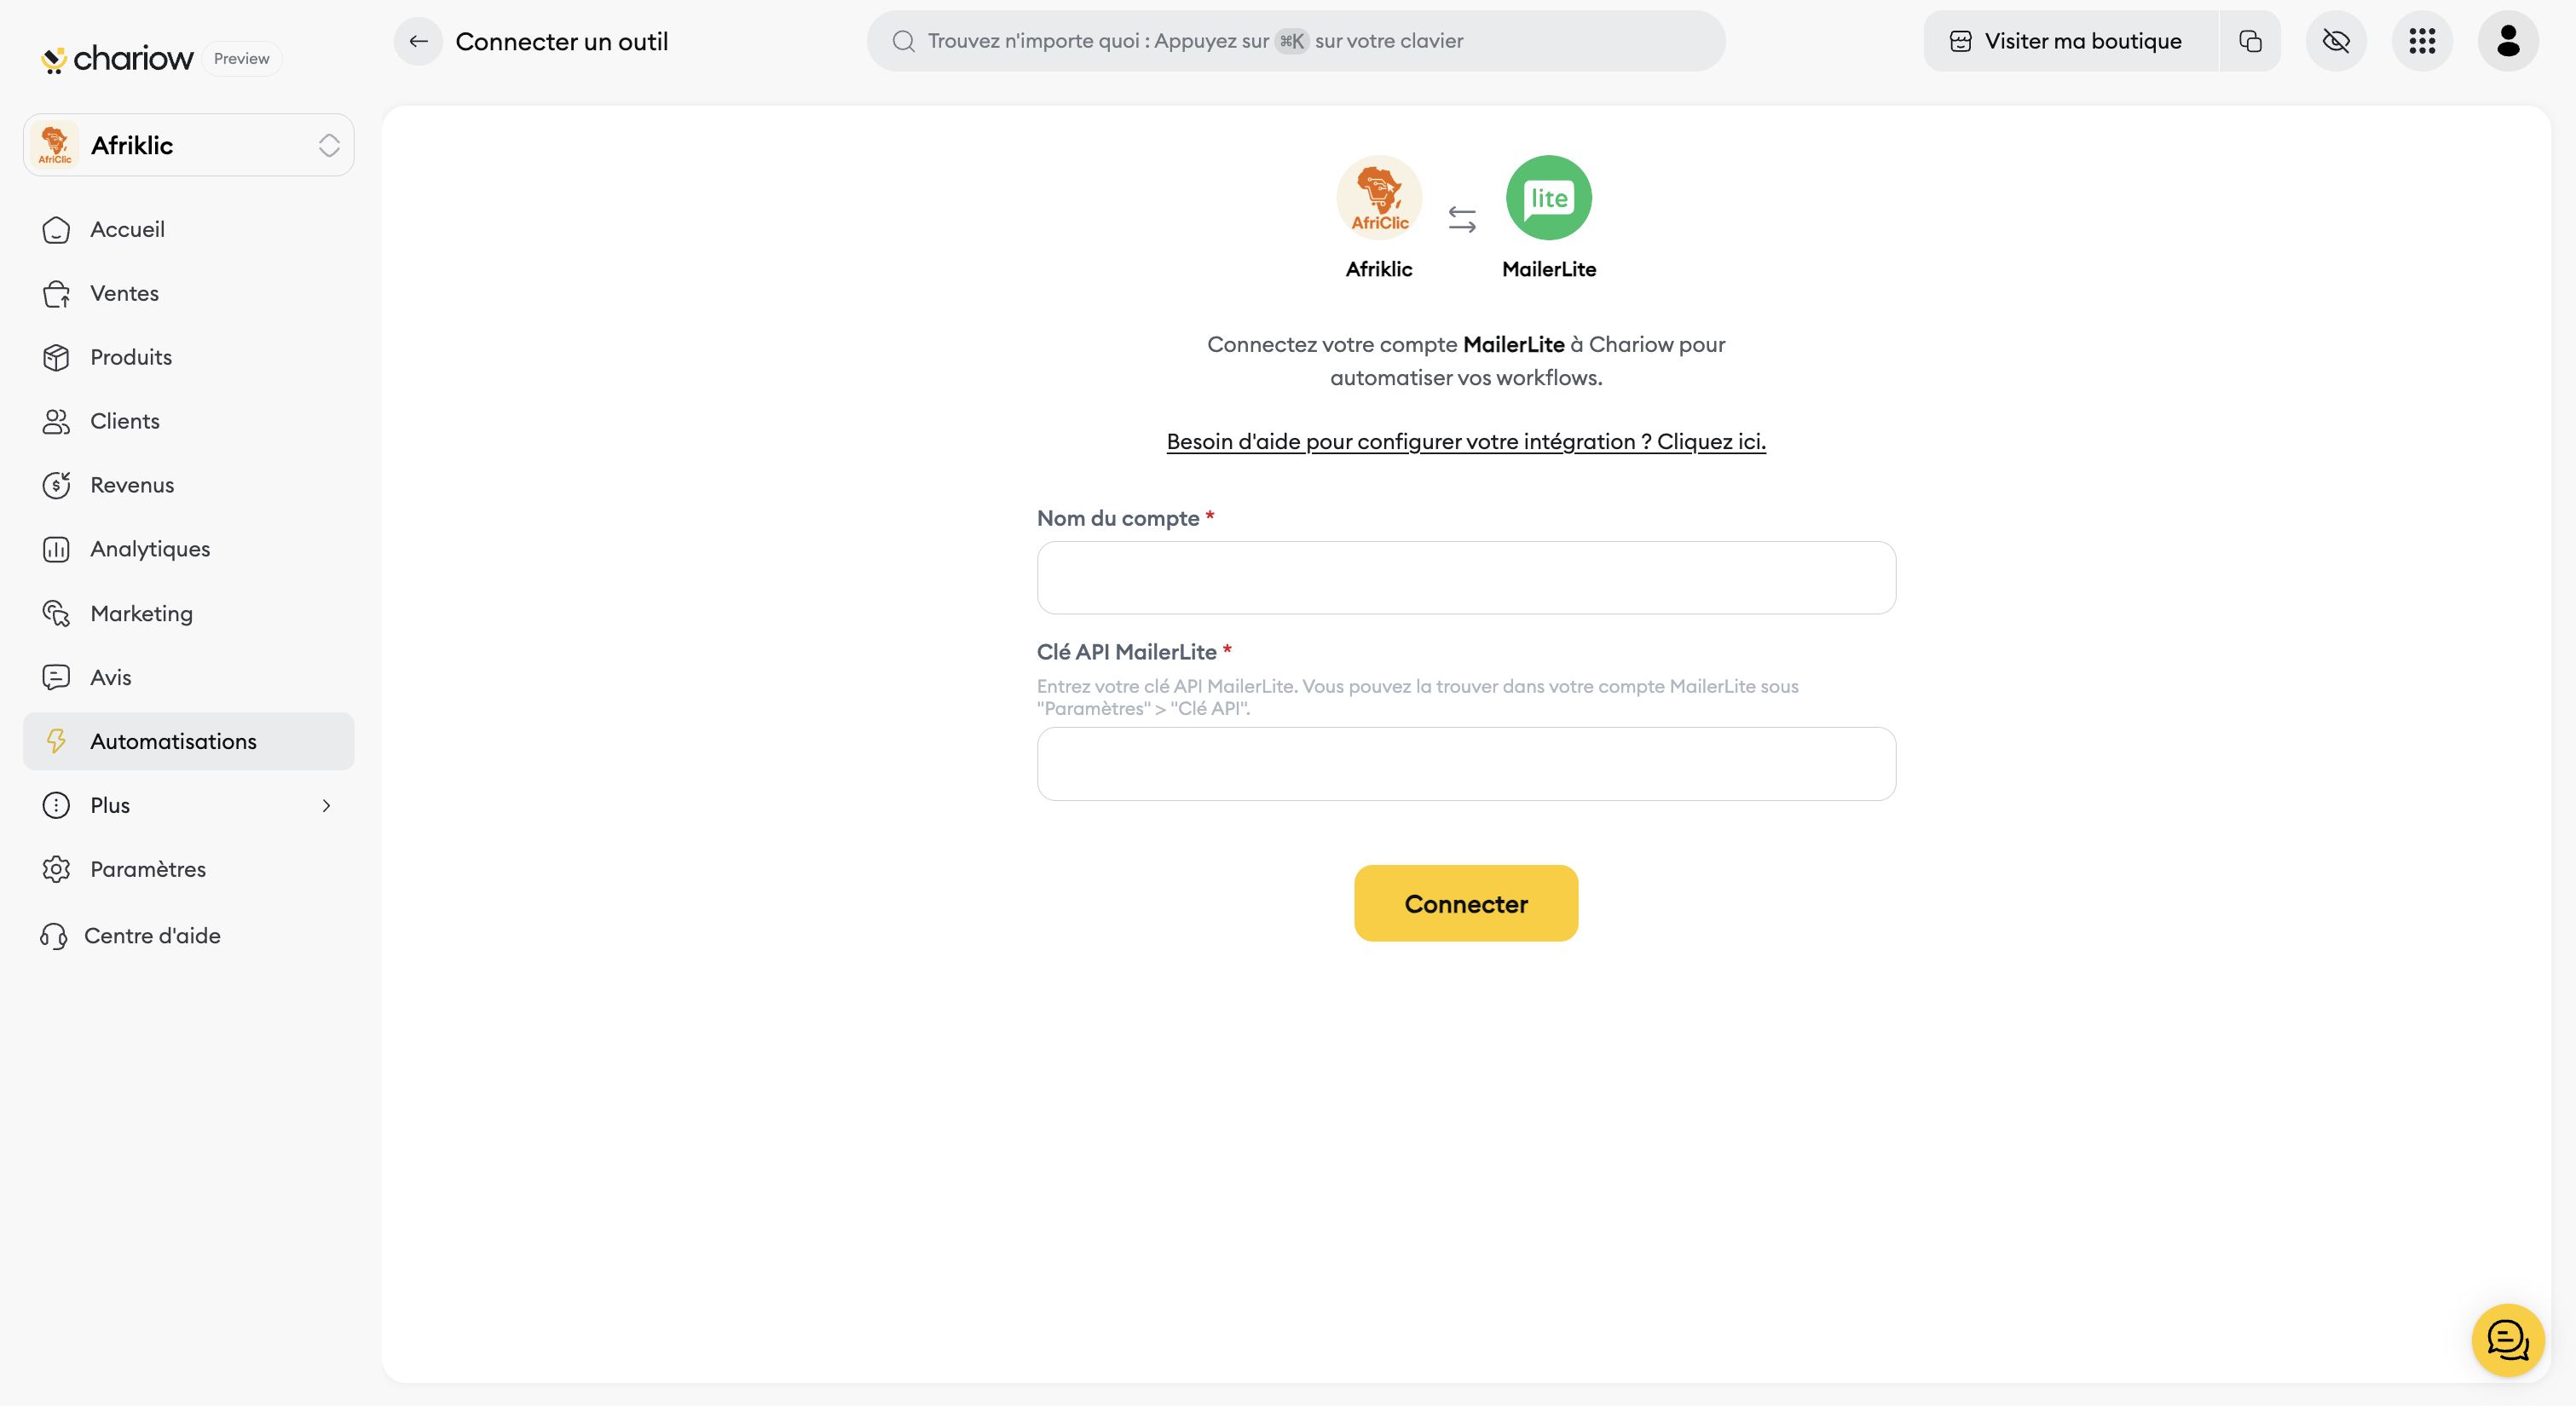Open the apps grid menu
The height and width of the screenshot is (1406, 2576).
pos(2422,41)
